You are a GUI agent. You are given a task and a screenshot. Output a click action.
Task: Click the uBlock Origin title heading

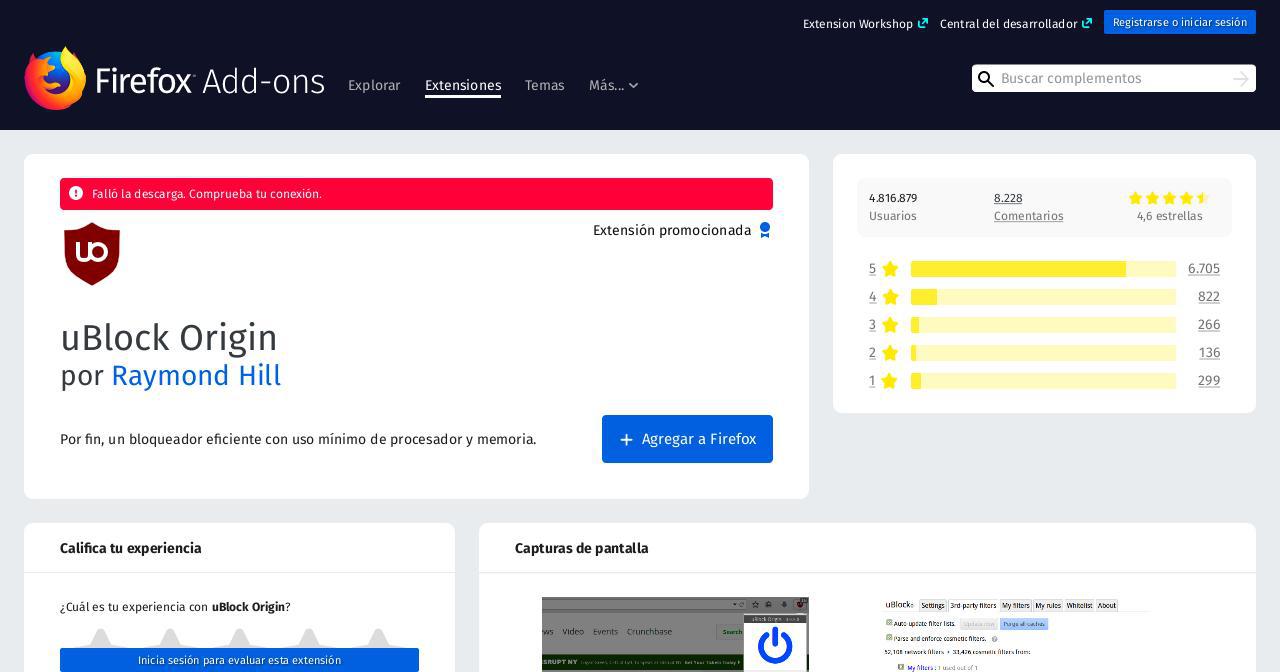(x=169, y=338)
